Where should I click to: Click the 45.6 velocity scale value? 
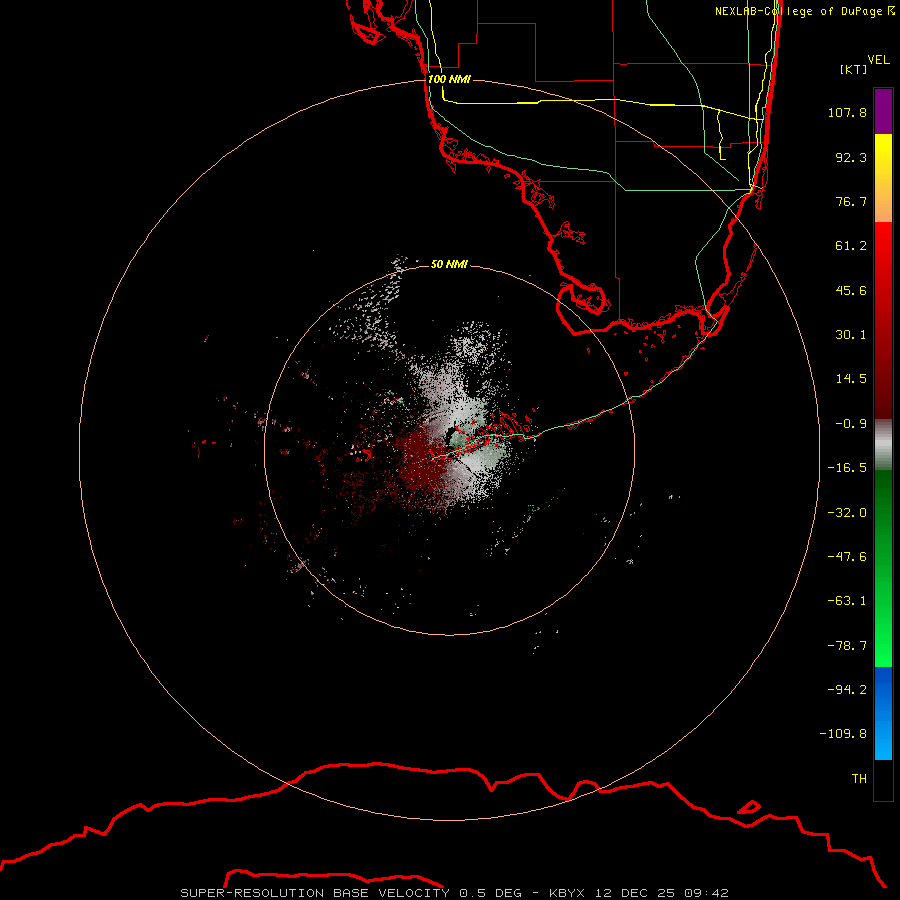pos(851,290)
